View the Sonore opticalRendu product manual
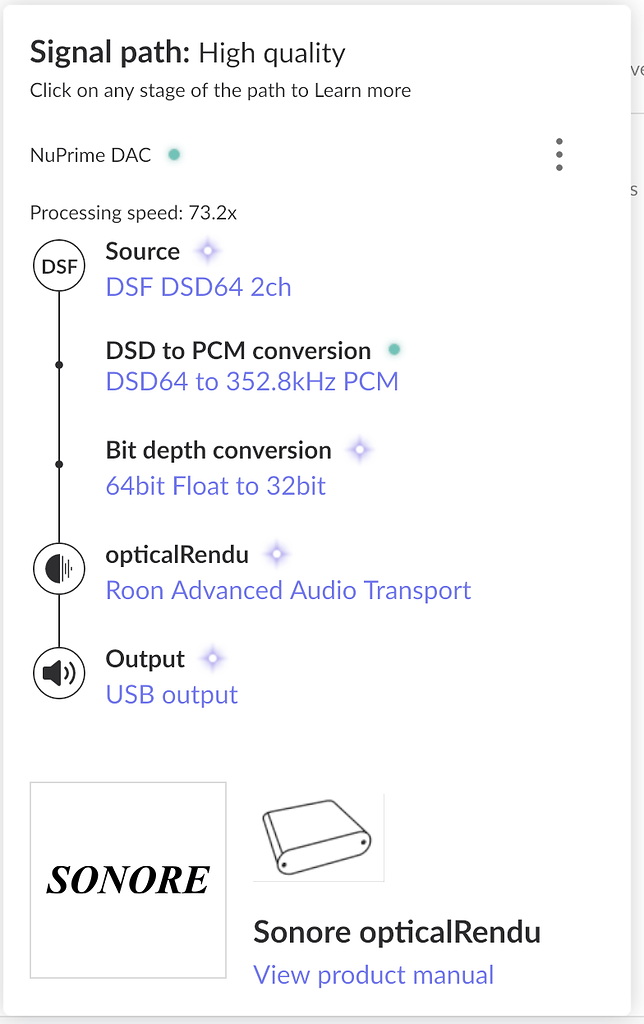The height and width of the screenshot is (1024, 644). tap(374, 975)
